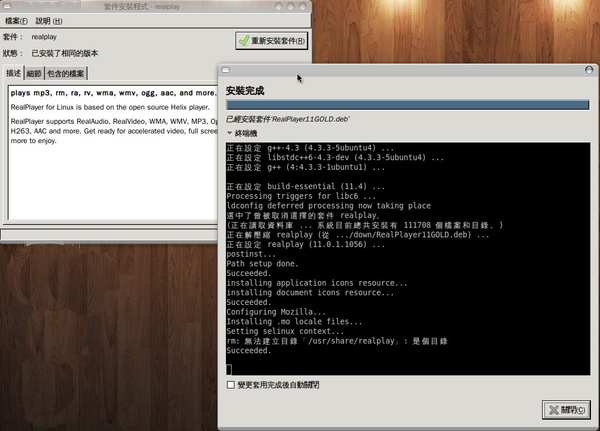Click the 關閉(C) button
The width and height of the screenshot is (600, 431).
[566, 410]
